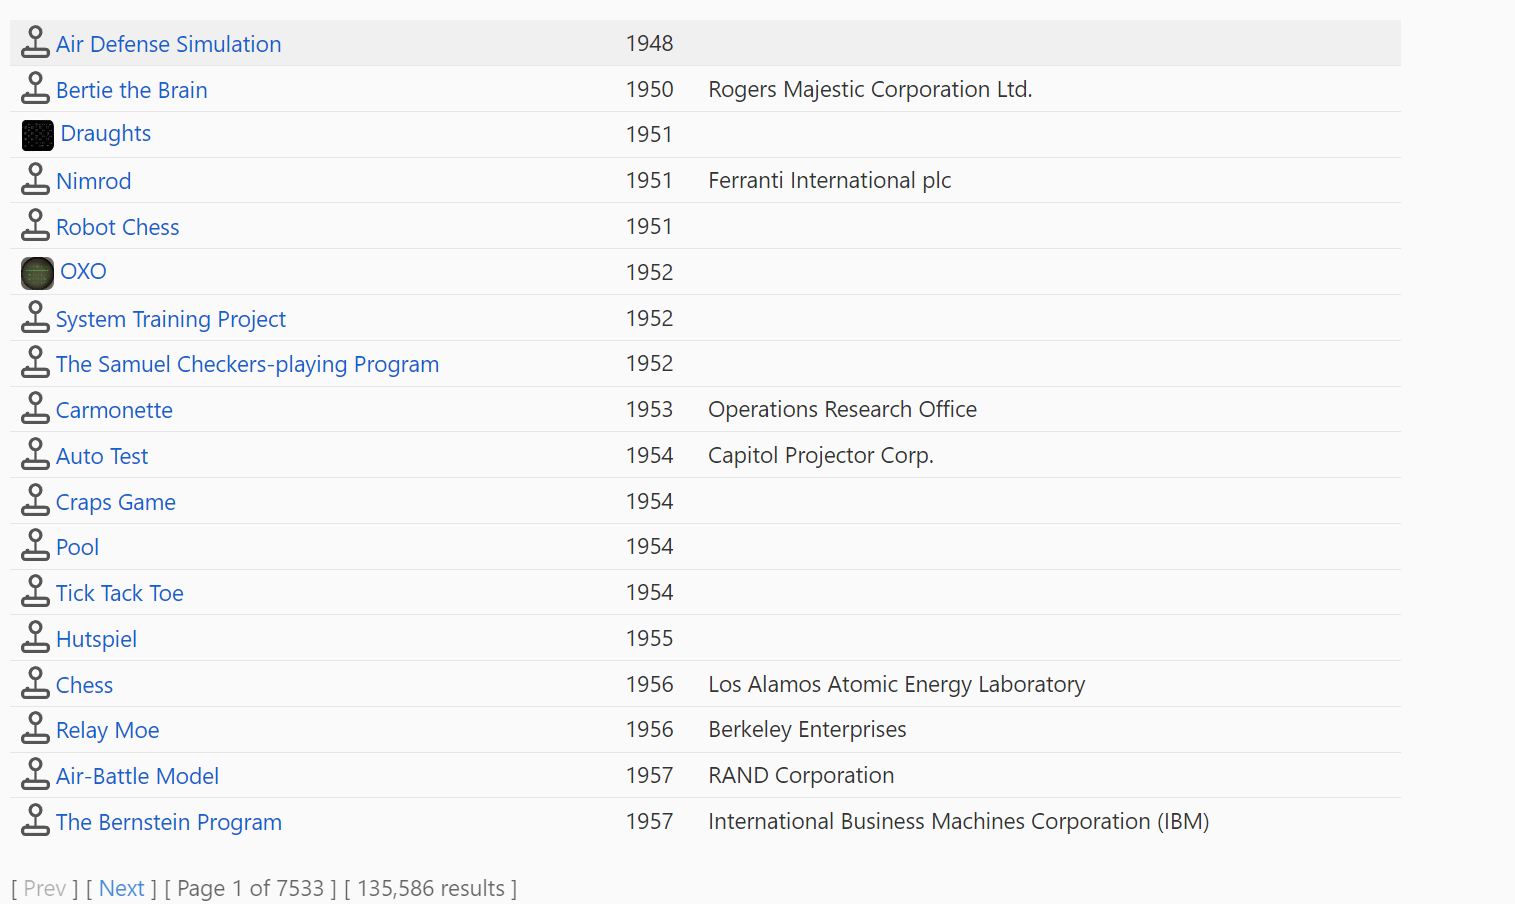Click the Berkeley Enterprises publisher text
The height and width of the screenshot is (904, 1515).
(808, 729)
